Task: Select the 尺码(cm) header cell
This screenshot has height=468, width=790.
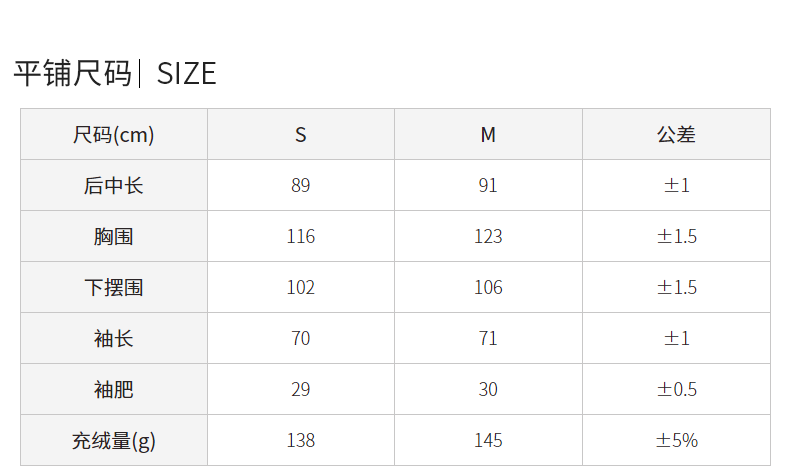Action: coord(114,134)
